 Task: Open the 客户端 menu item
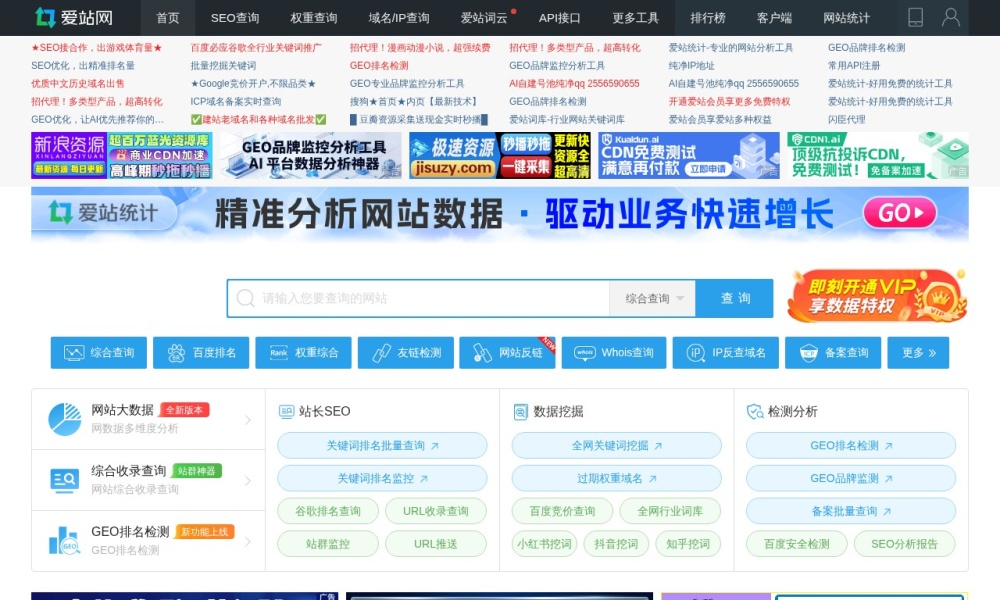pyautogui.click(x=774, y=18)
